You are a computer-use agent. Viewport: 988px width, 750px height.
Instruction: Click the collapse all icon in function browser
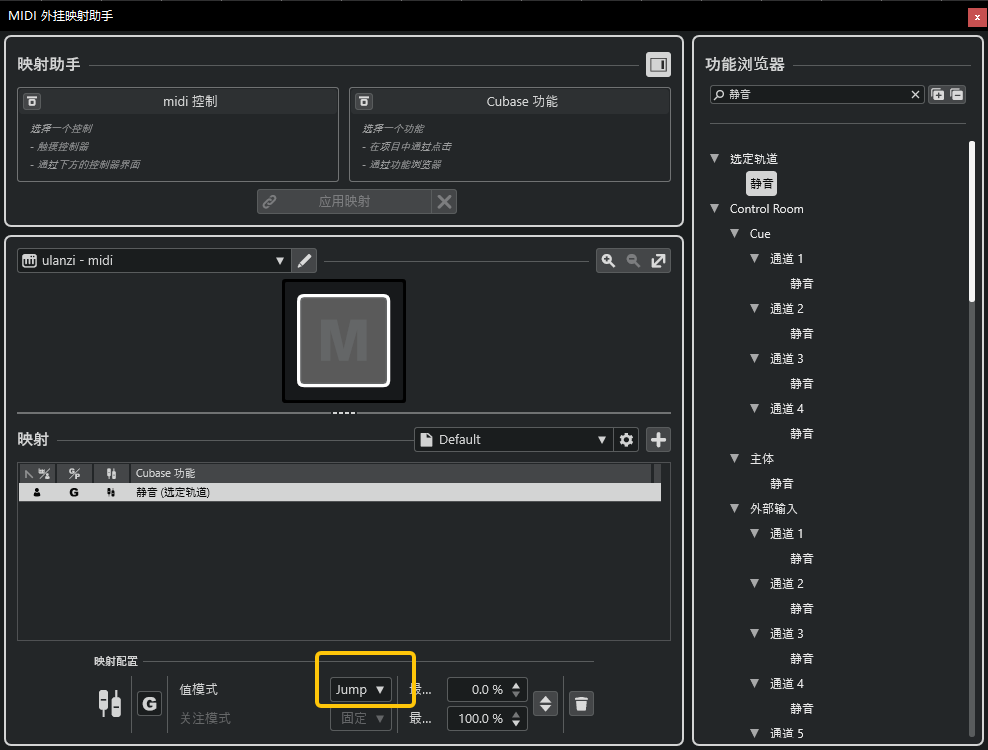956,95
